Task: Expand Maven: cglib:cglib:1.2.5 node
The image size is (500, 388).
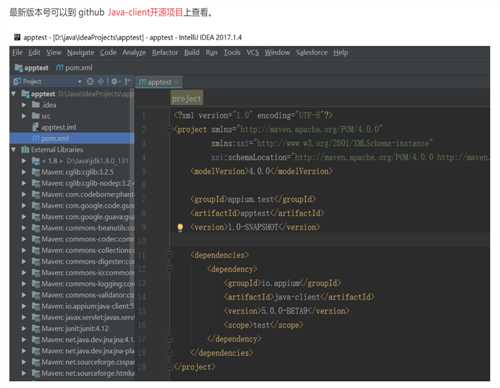Action: tap(24, 172)
